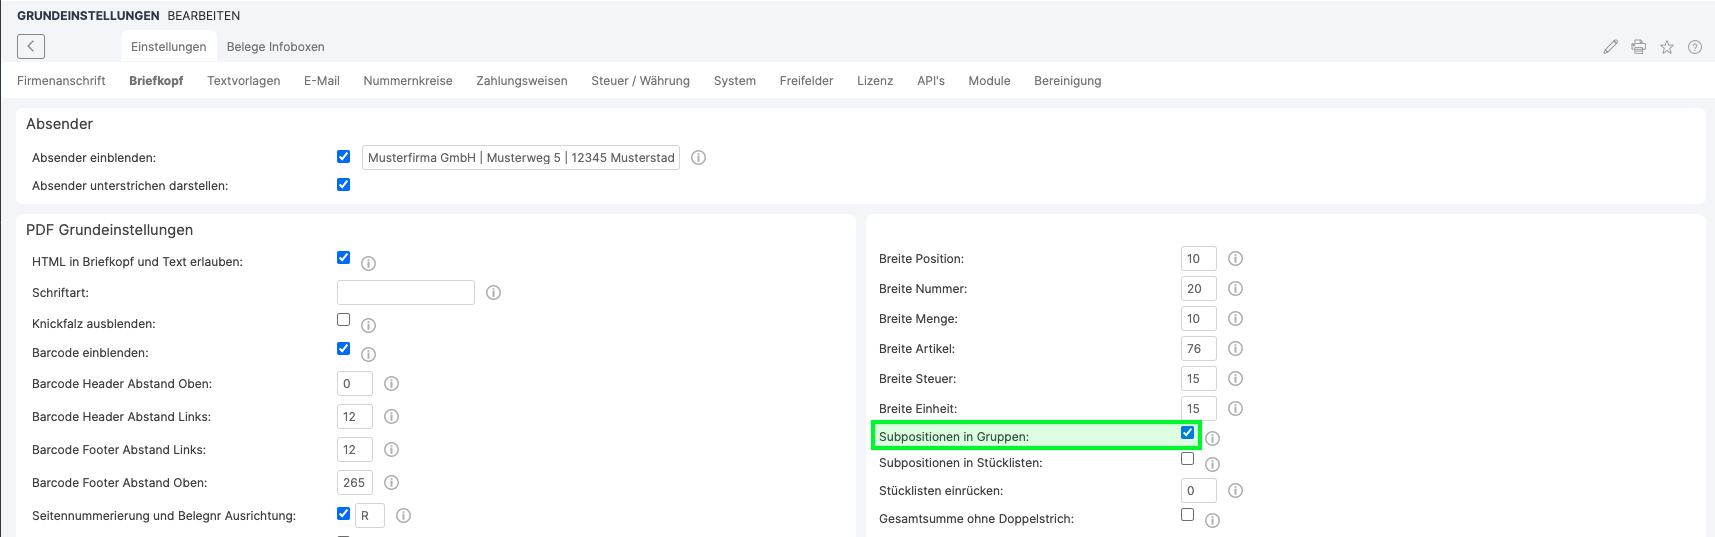
Task: Go to Steuer / Währung settings
Action: point(640,81)
